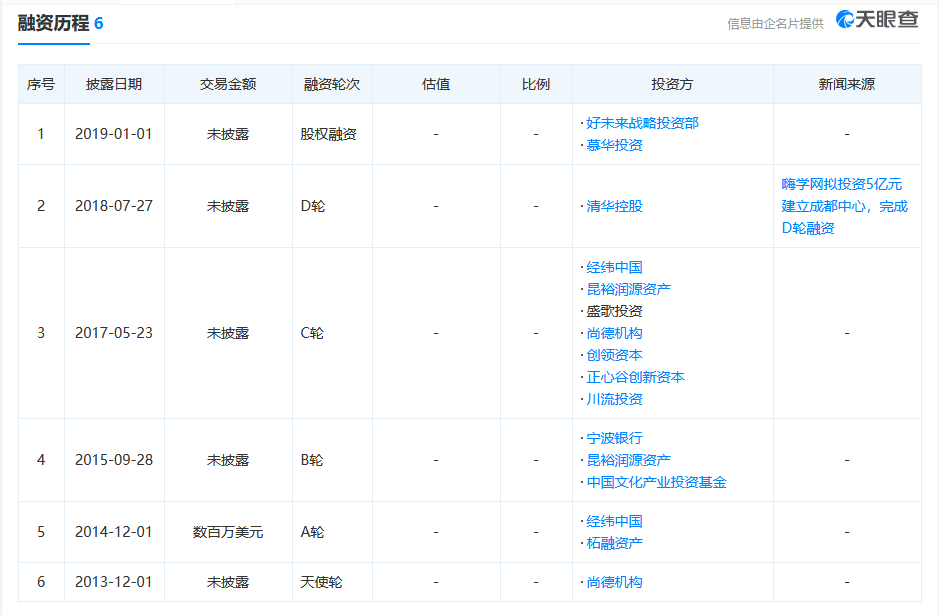Open the 嗨学网拟投资5亿元 news article link

tap(845, 206)
